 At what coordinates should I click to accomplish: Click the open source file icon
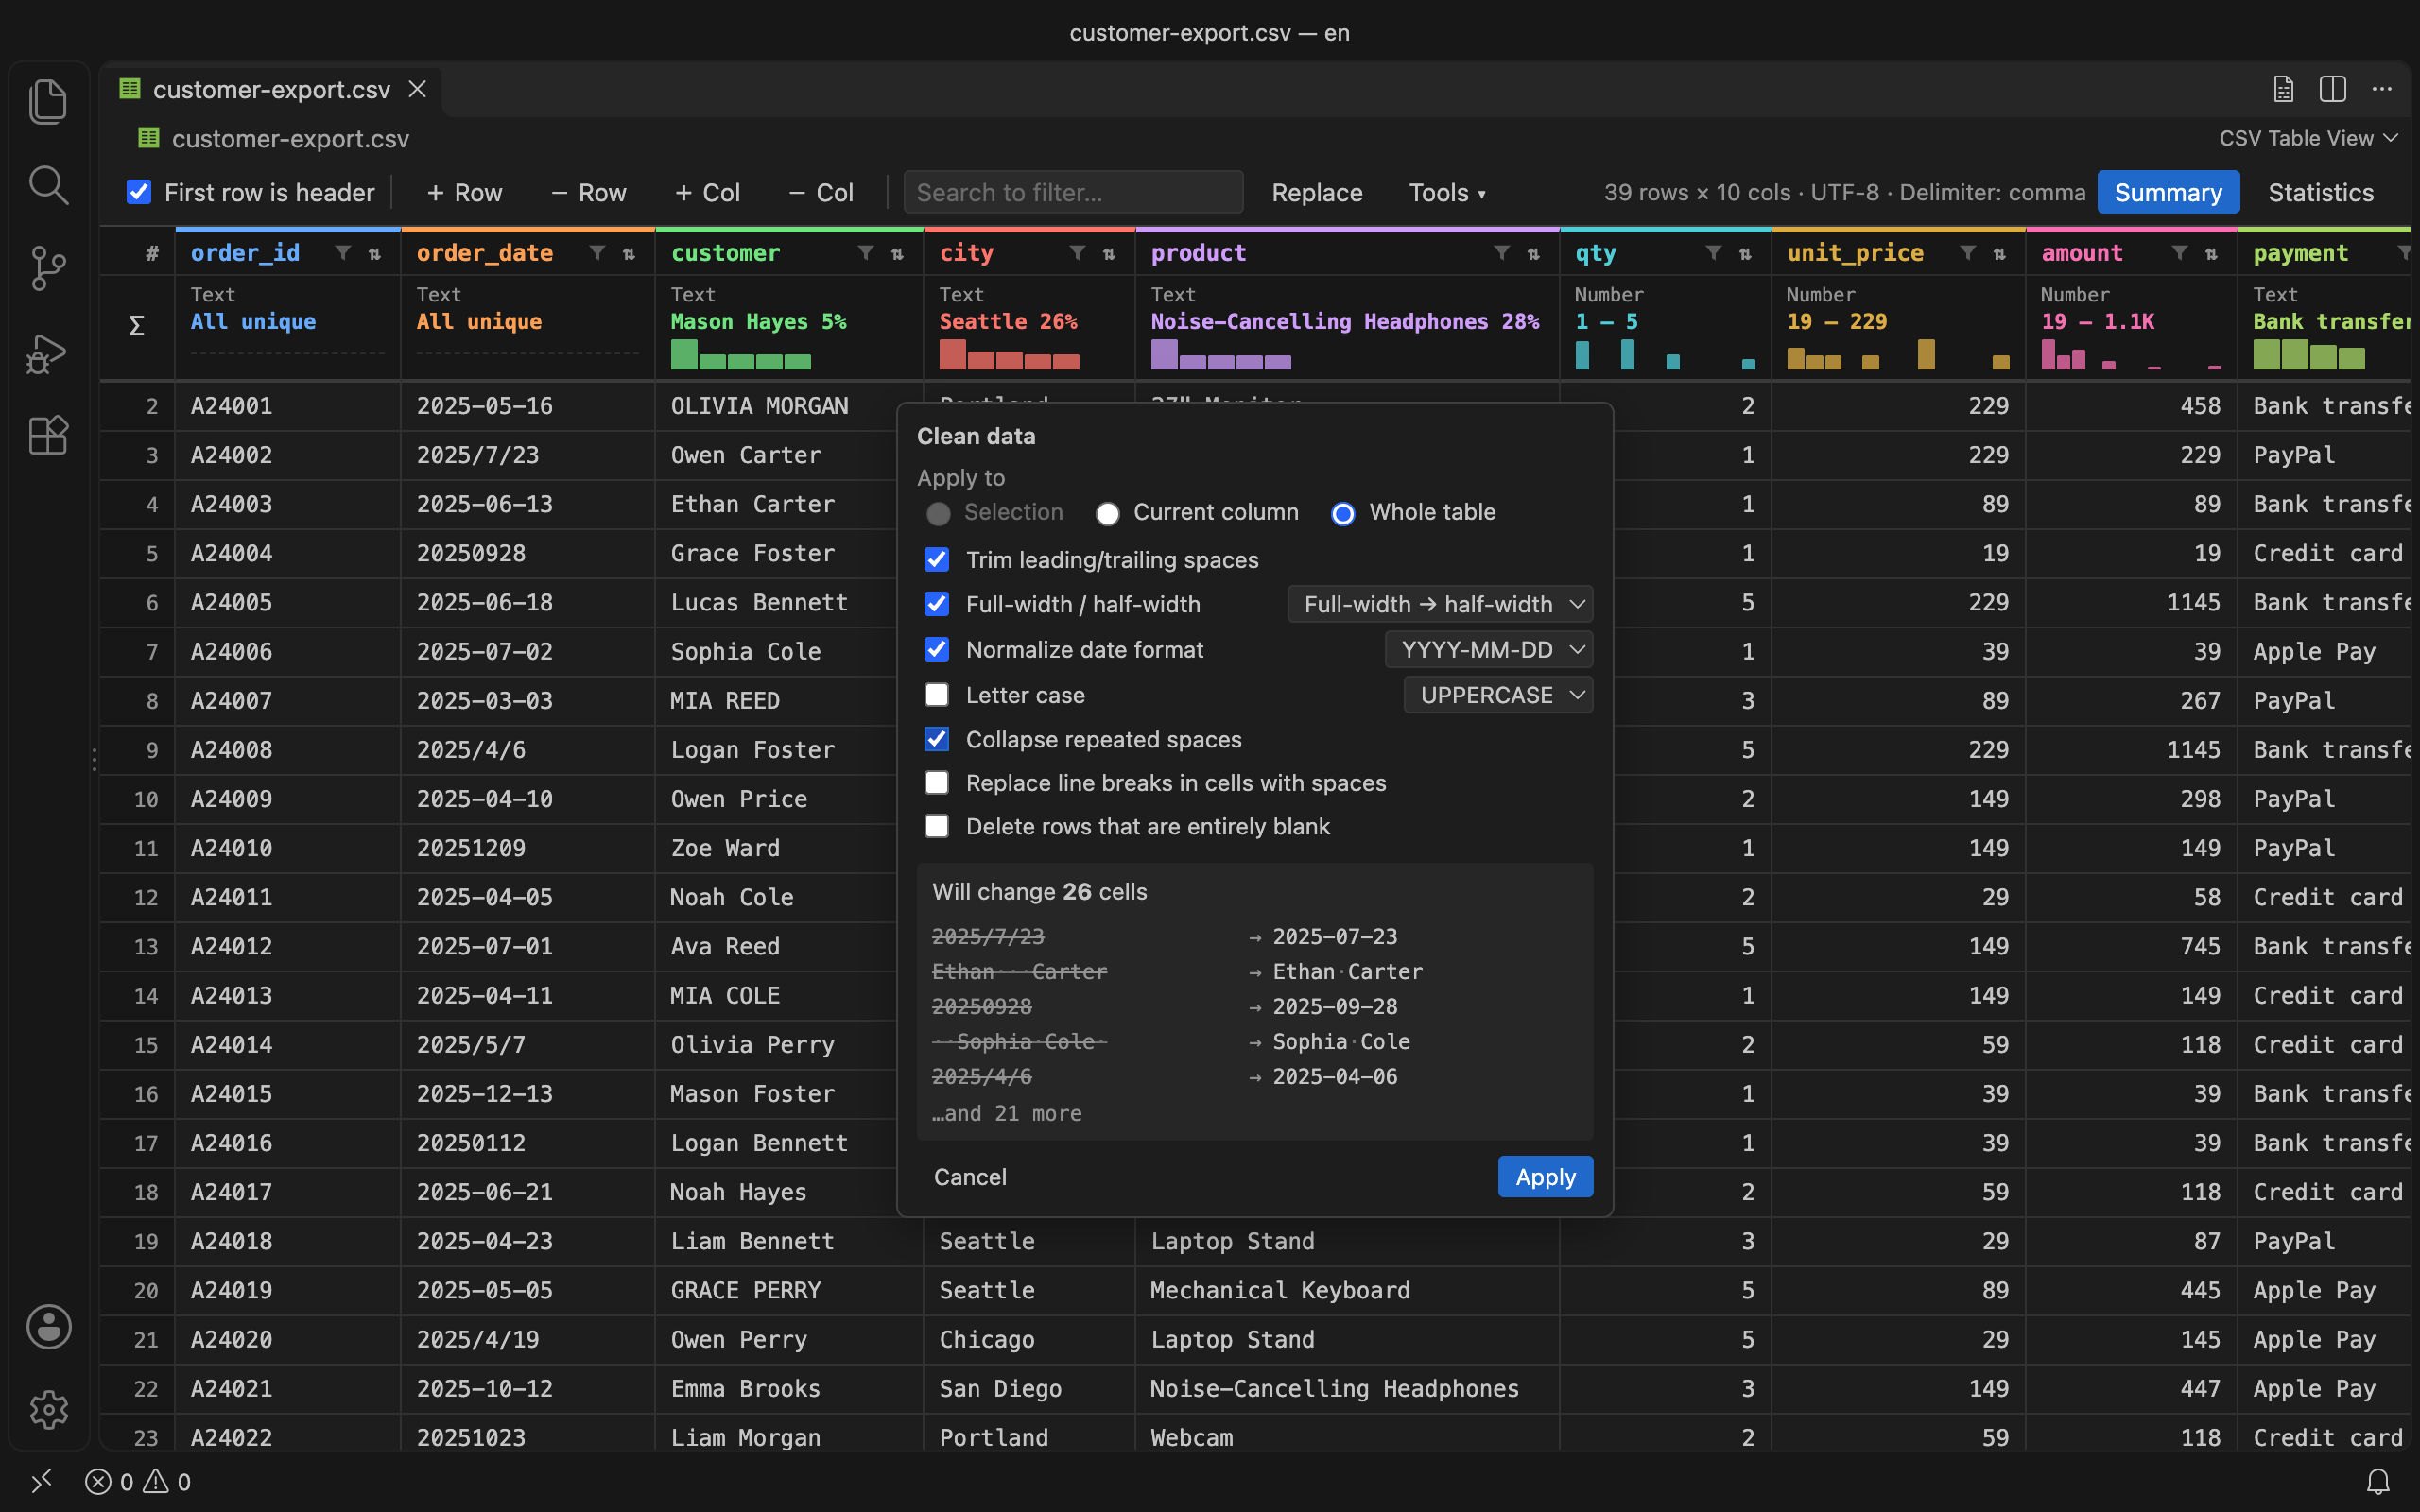point(2283,89)
